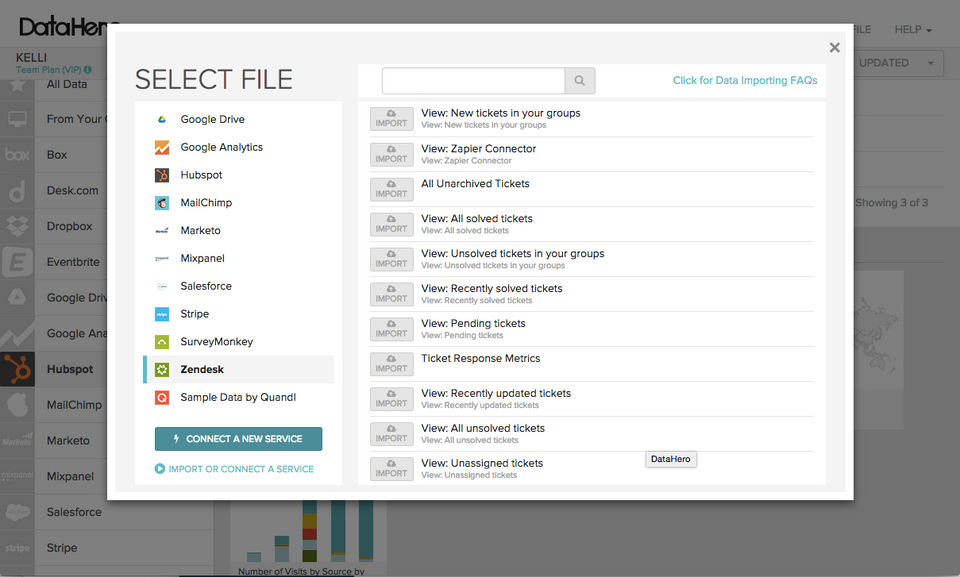Import View: Pending tickets
The height and width of the screenshot is (577, 960).
click(x=392, y=329)
